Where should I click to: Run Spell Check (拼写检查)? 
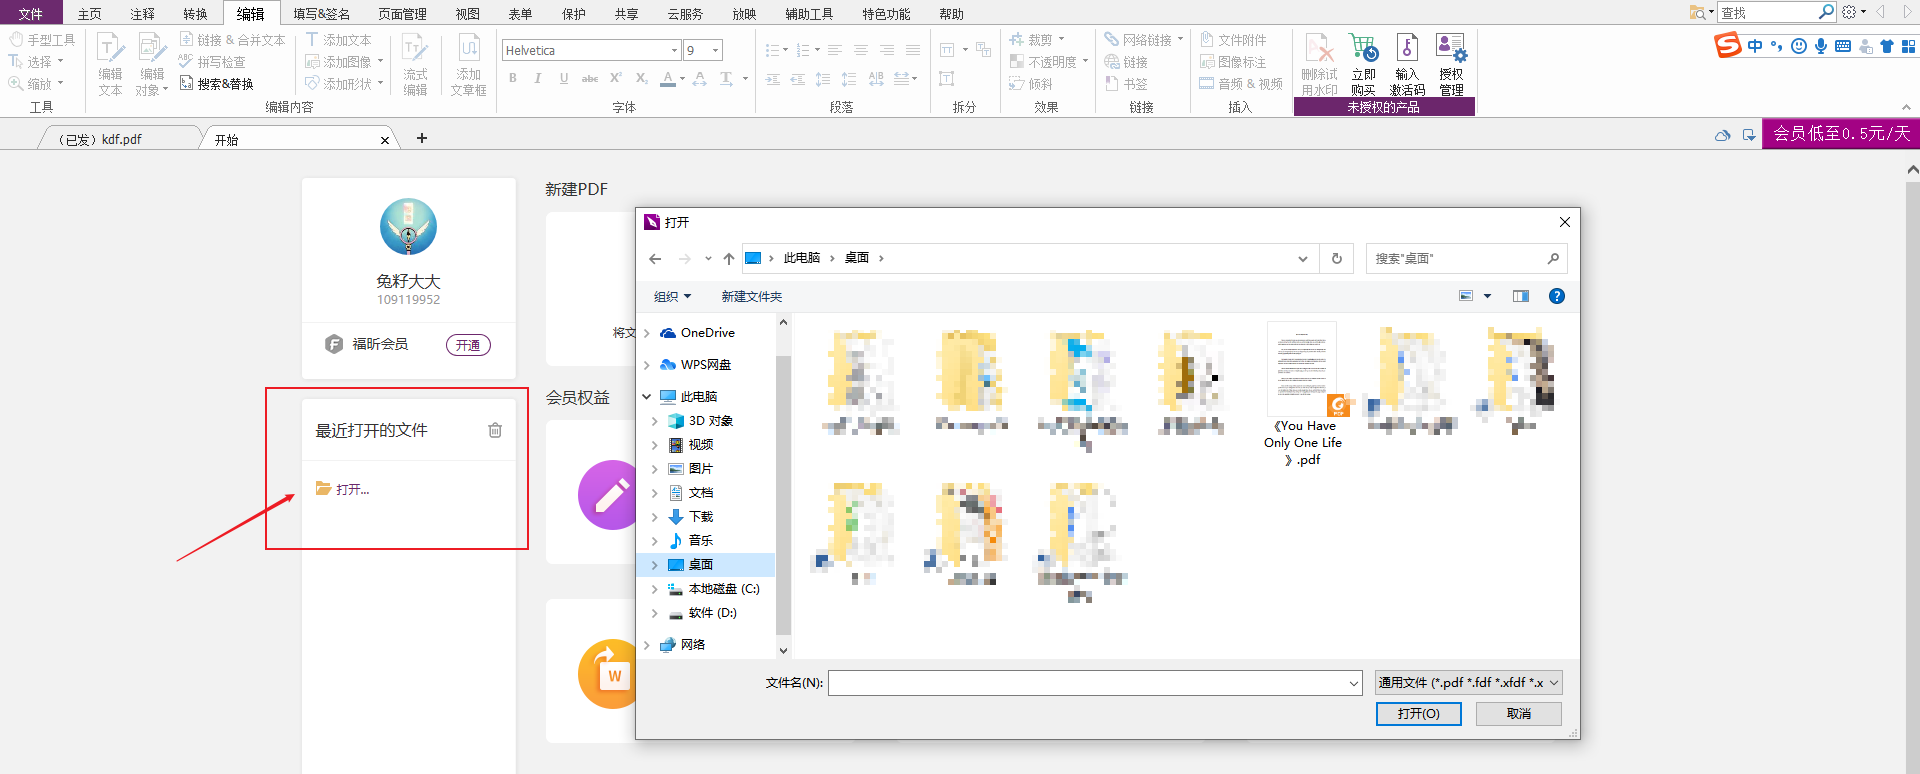point(212,62)
